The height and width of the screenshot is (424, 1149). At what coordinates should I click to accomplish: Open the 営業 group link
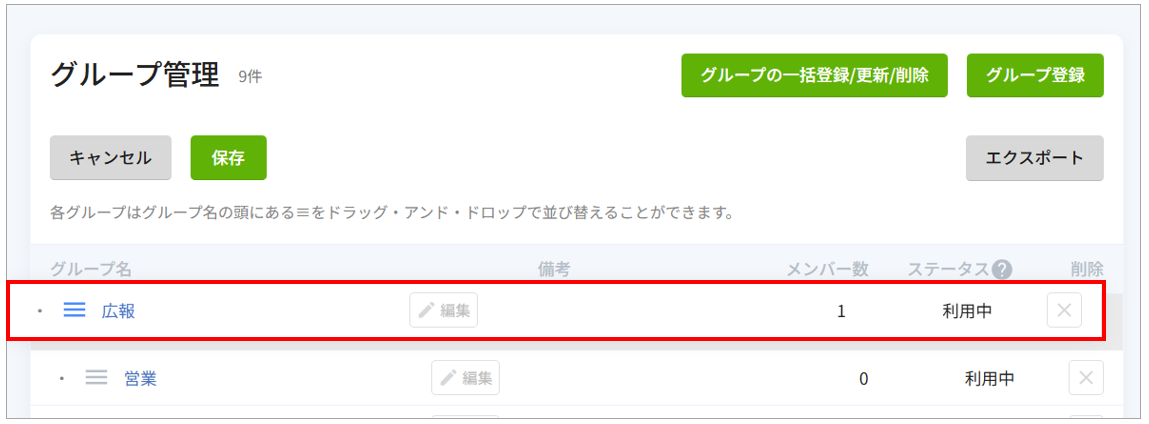click(x=140, y=379)
